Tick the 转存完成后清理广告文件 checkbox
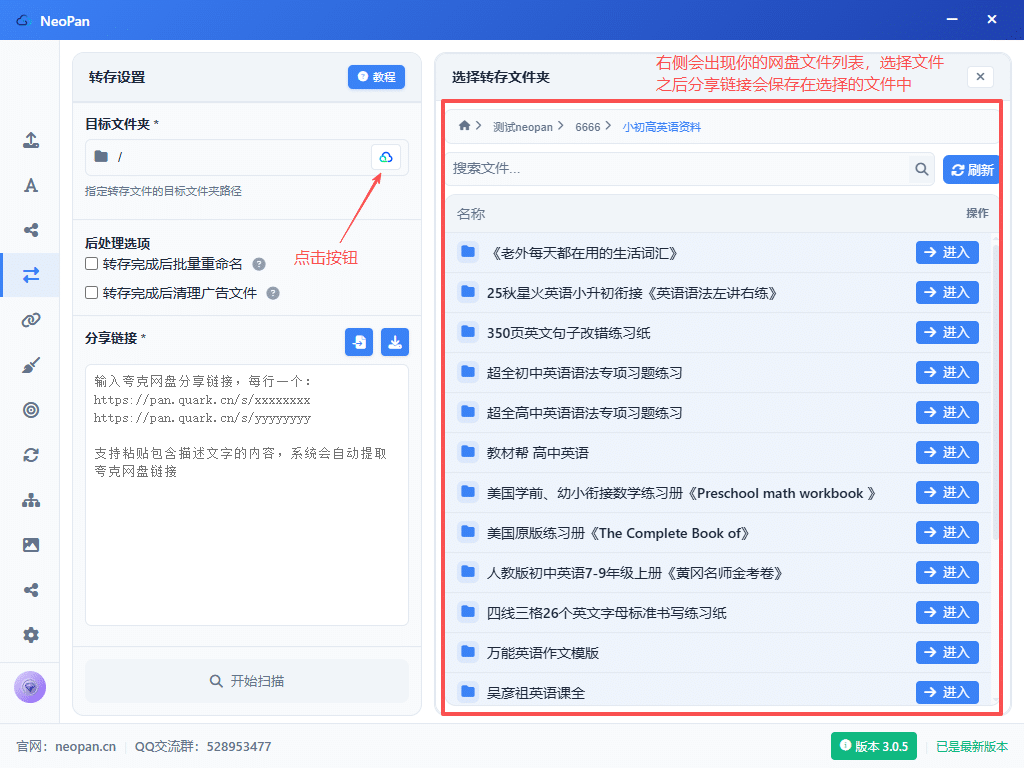 (92, 293)
